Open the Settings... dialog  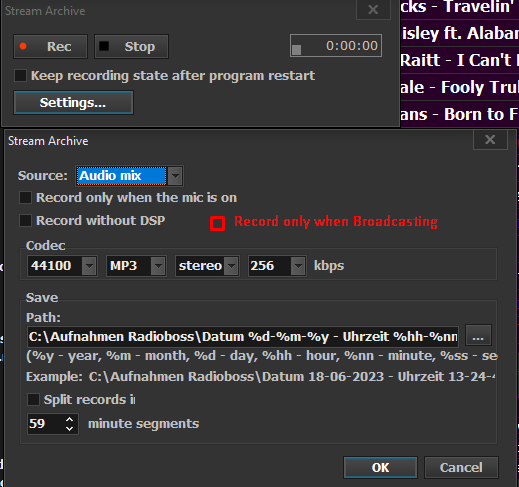tap(73, 103)
